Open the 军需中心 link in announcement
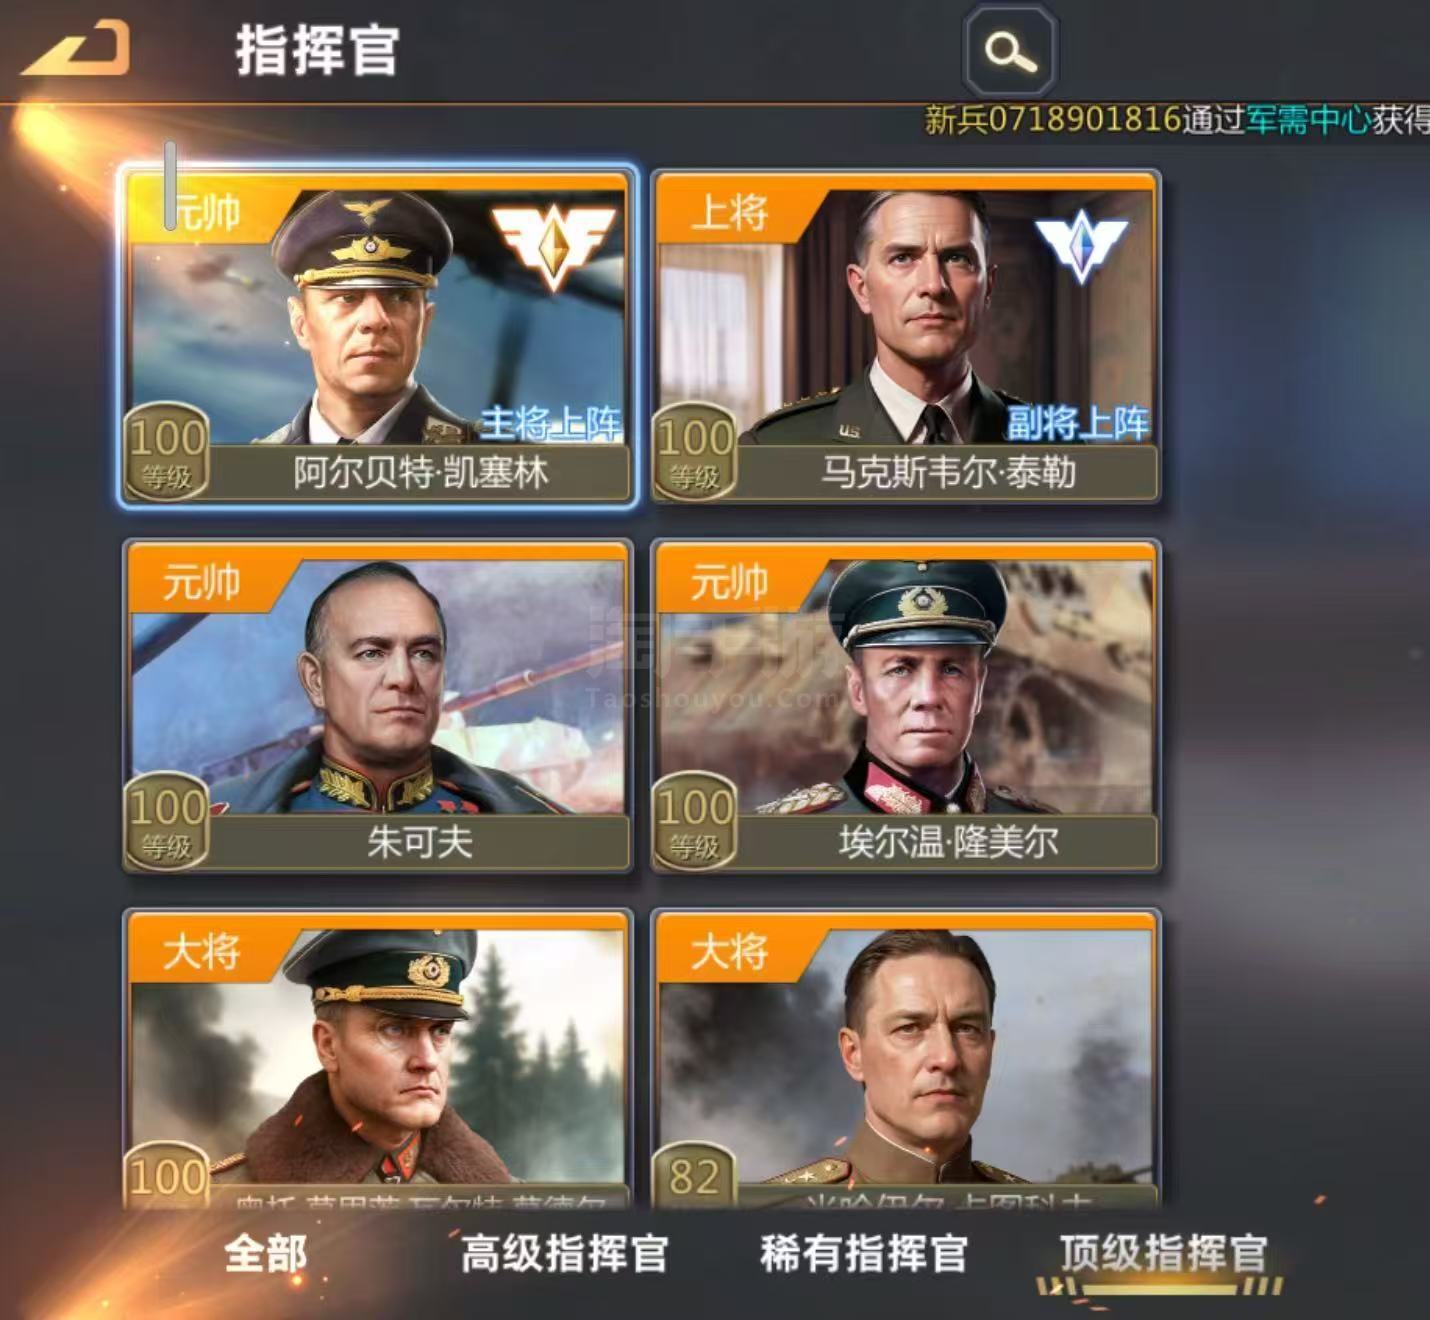Image resolution: width=1430 pixels, height=1320 pixels. click(x=1308, y=120)
